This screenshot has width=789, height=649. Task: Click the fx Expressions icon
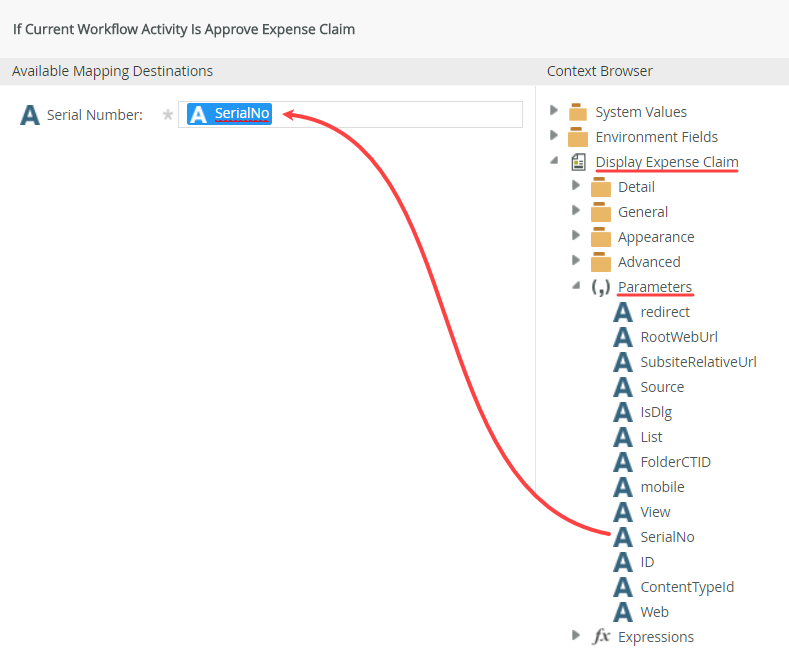(x=601, y=636)
